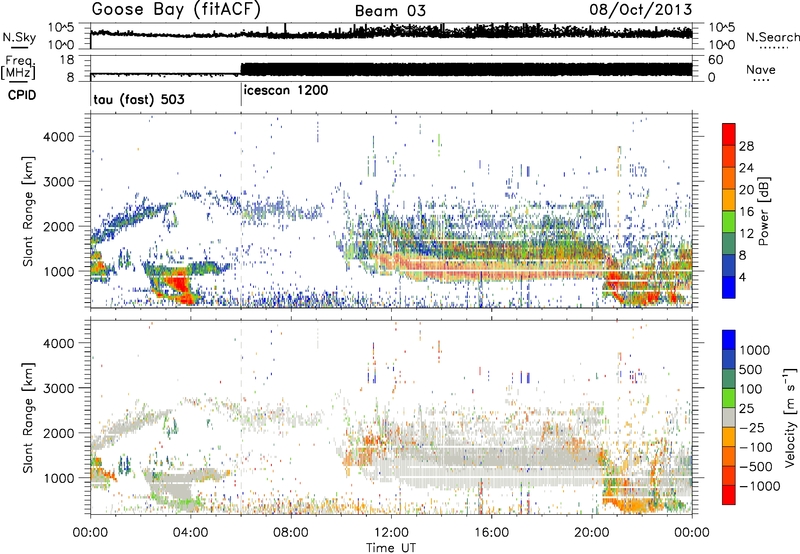Image resolution: width=800 pixels, height=554 pixels.
Task: Click the 'Slant Range [km]' label of power panel
Action: click(28, 211)
